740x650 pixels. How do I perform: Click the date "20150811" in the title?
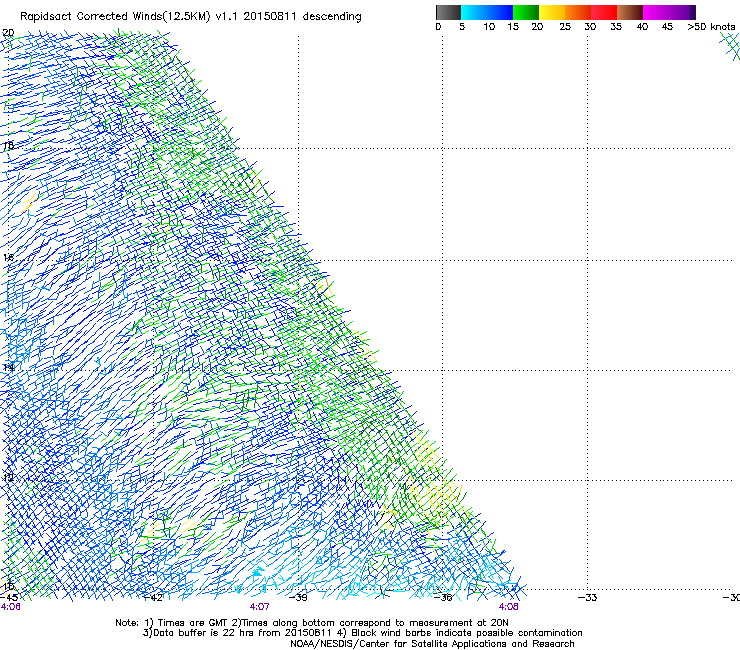(x=269, y=16)
